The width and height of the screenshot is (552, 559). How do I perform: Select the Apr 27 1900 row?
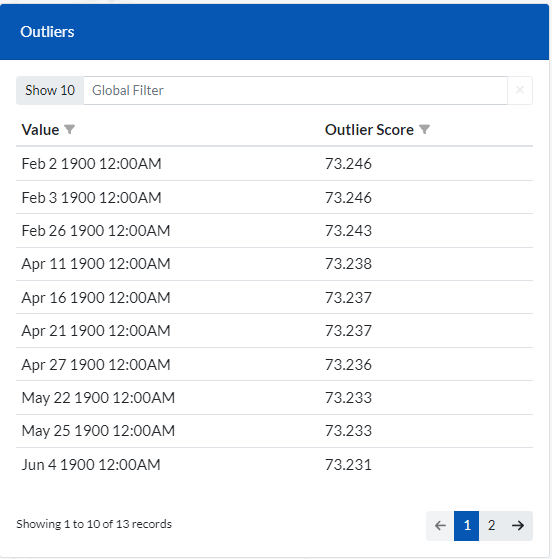click(275, 364)
